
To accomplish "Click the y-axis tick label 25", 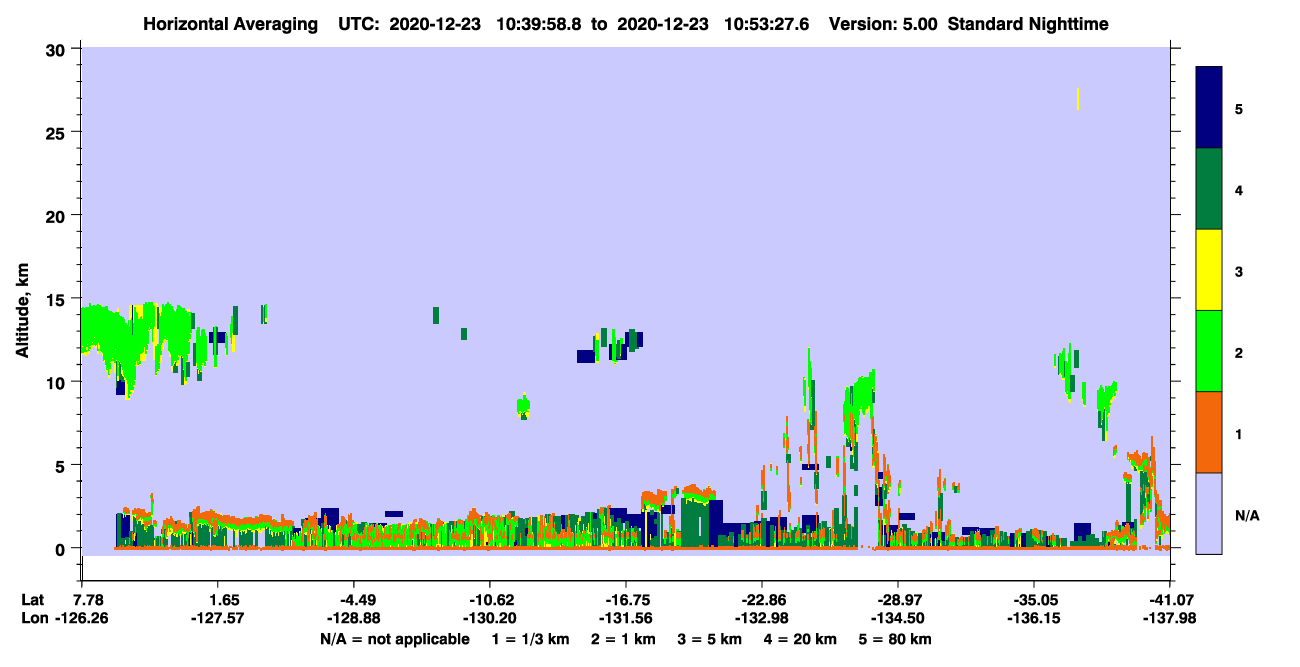I will point(58,132).
